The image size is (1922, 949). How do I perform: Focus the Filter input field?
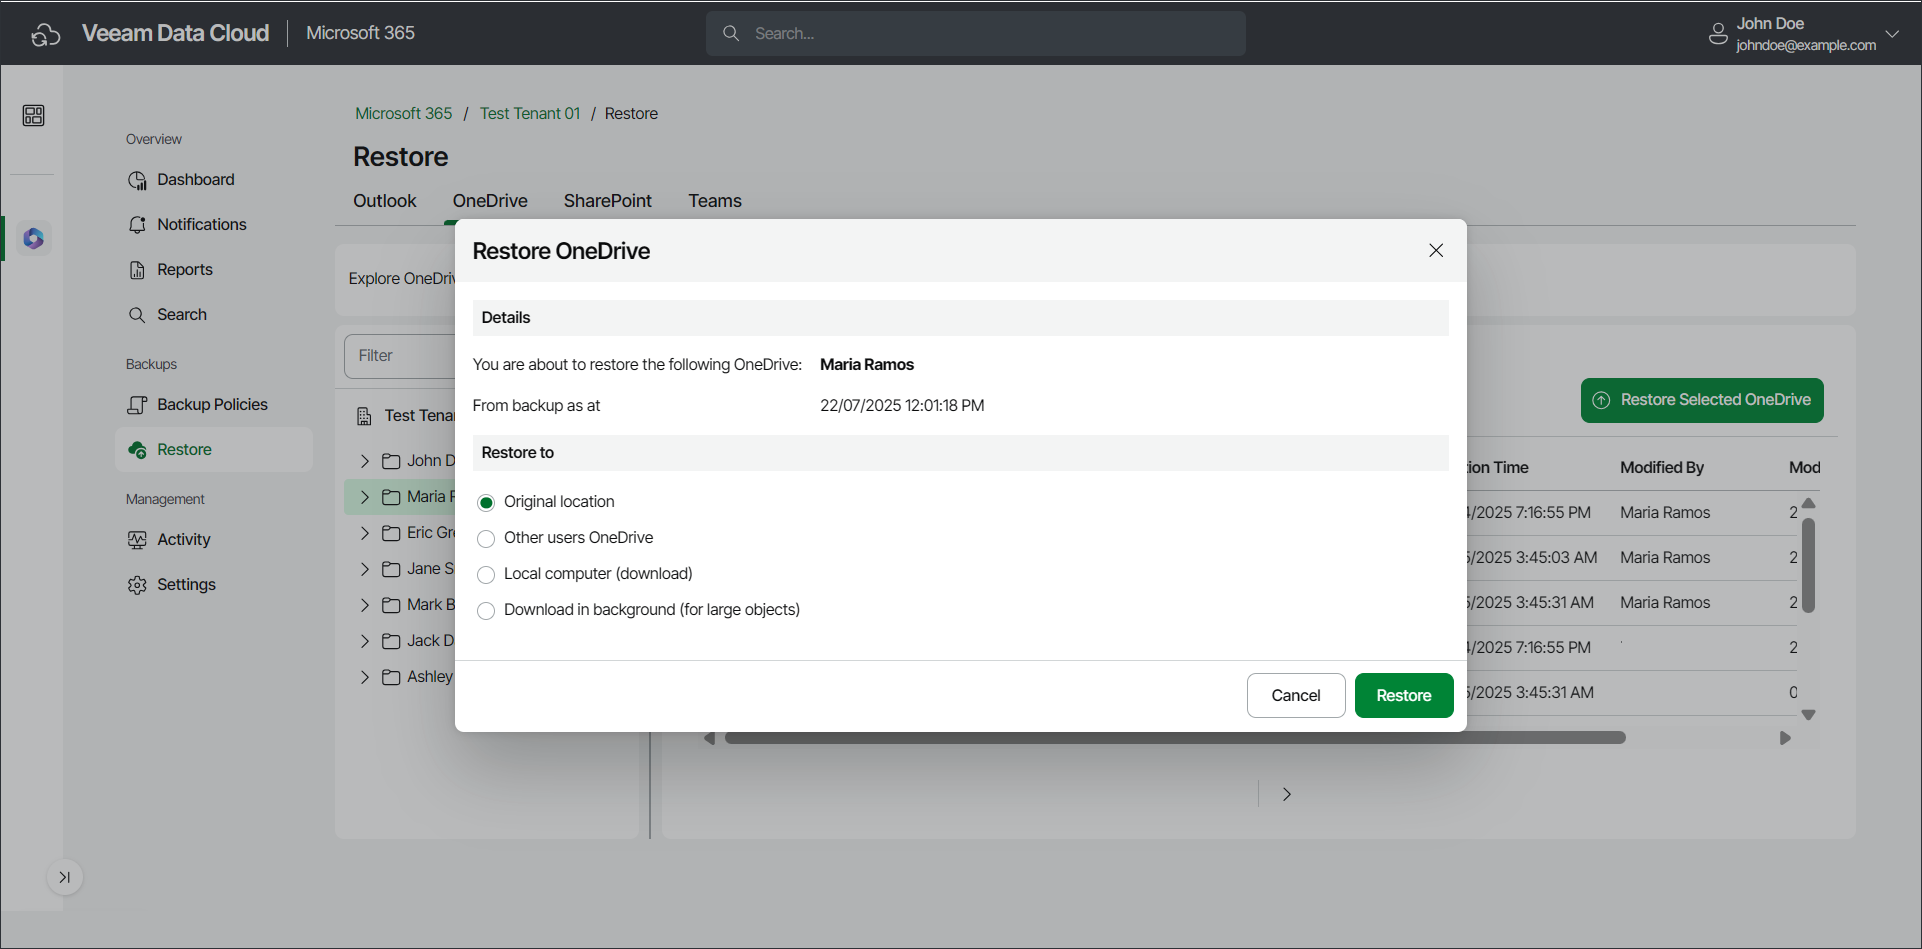pos(400,356)
